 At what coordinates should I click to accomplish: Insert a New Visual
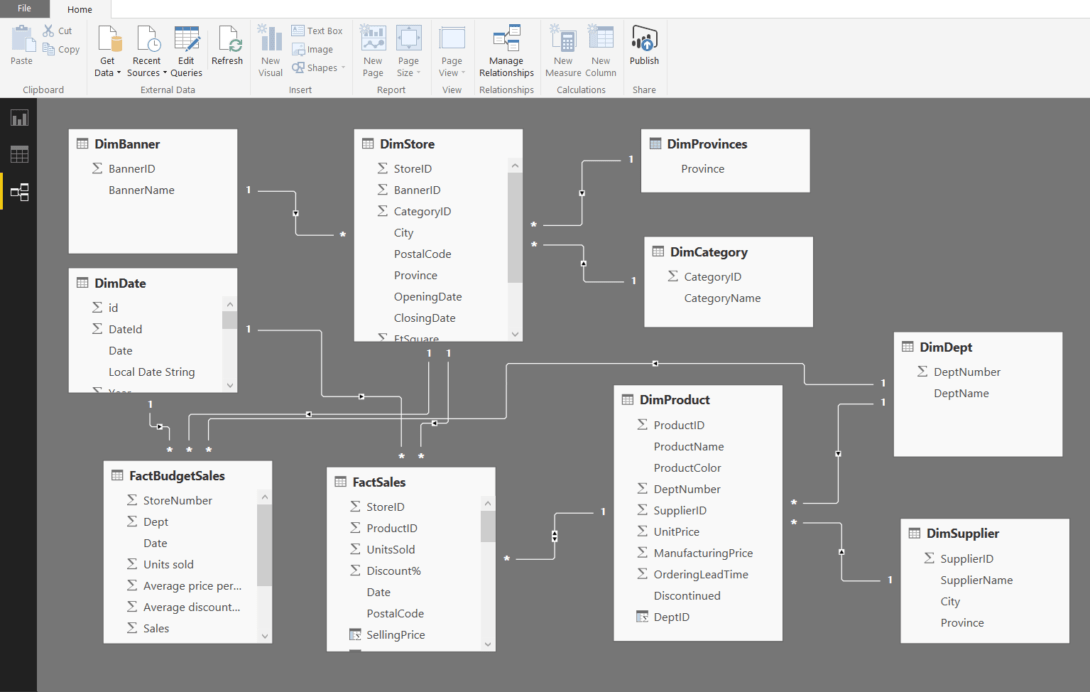point(270,52)
